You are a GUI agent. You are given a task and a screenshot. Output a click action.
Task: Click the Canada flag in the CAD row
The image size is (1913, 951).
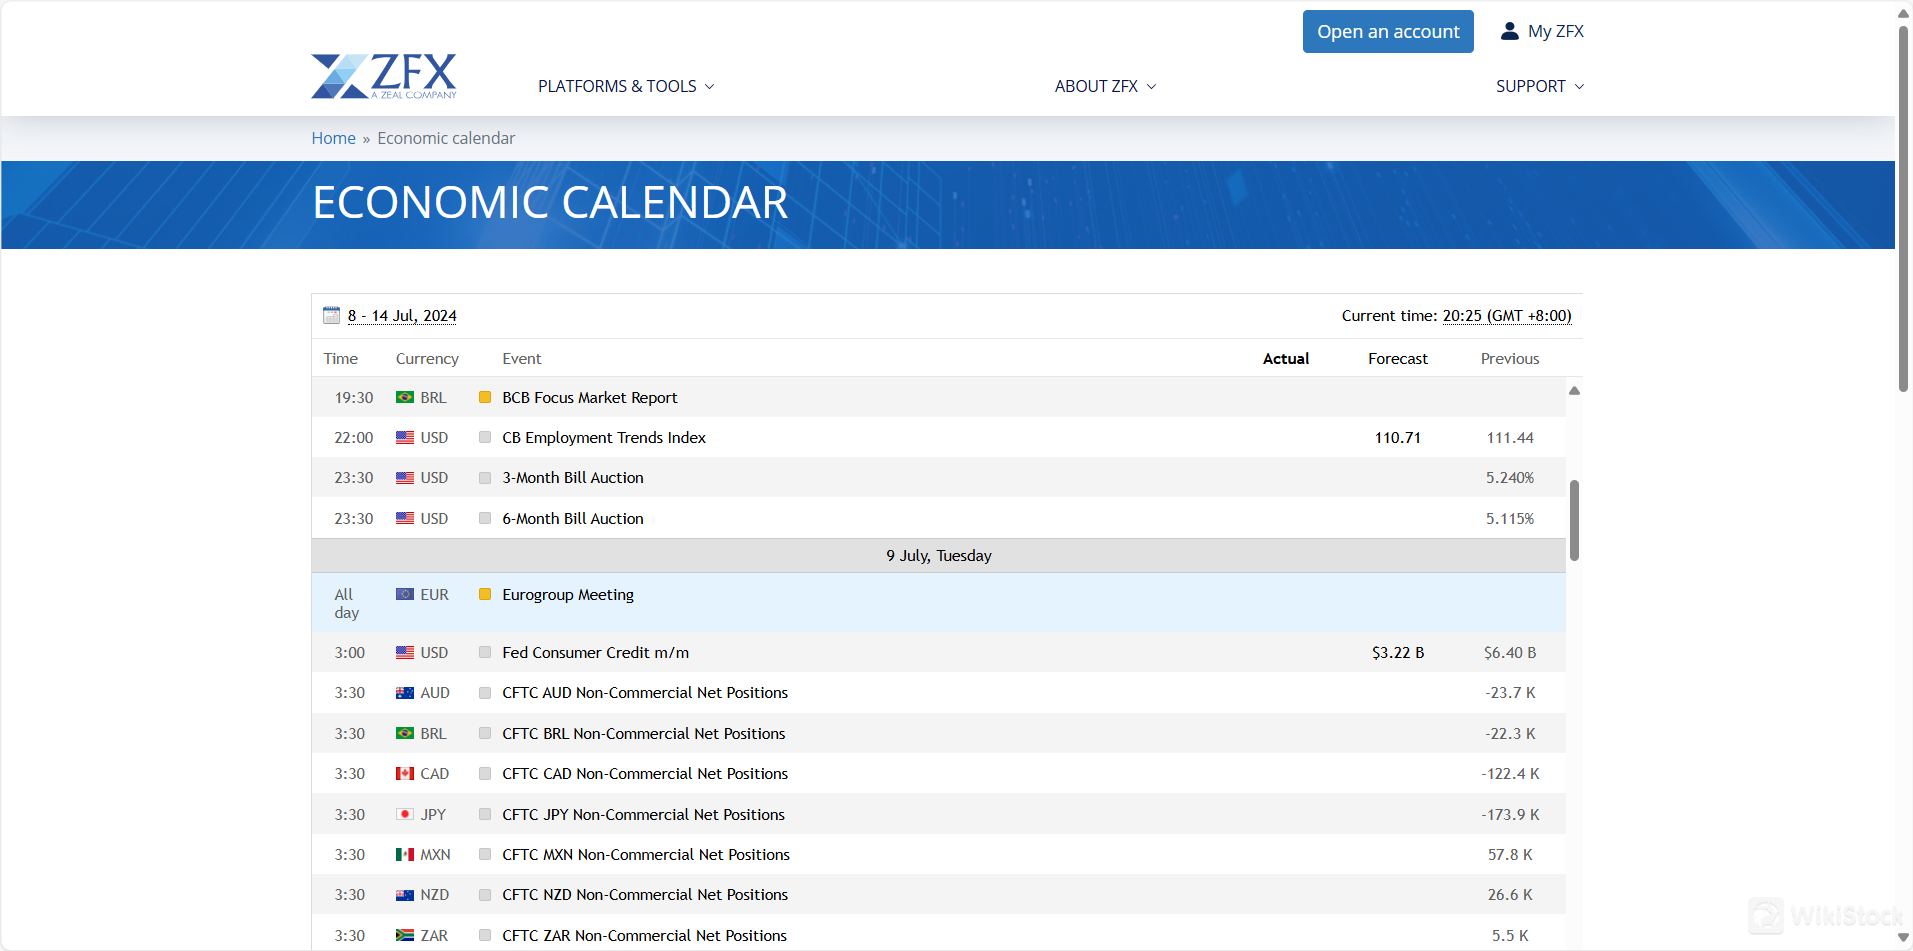pos(405,774)
